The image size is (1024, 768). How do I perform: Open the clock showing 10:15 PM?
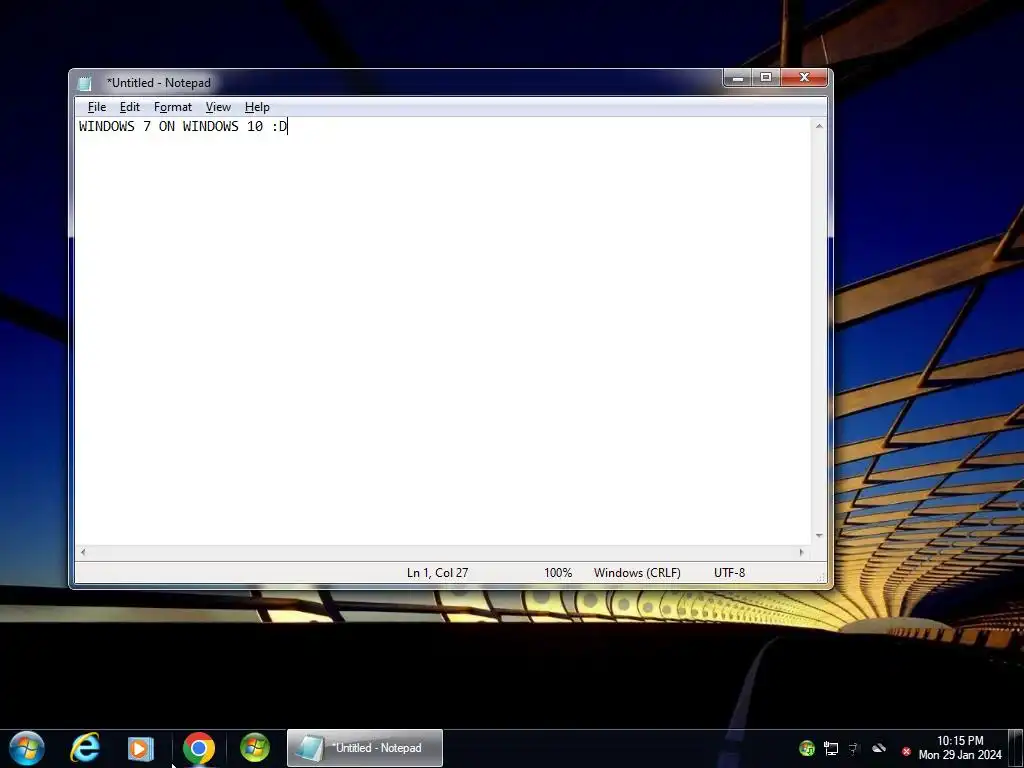click(960, 748)
